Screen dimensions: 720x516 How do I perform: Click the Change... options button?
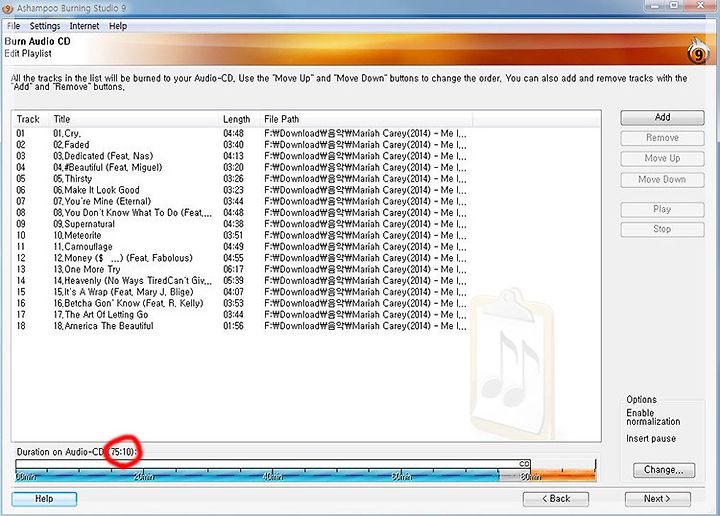[x=664, y=470]
